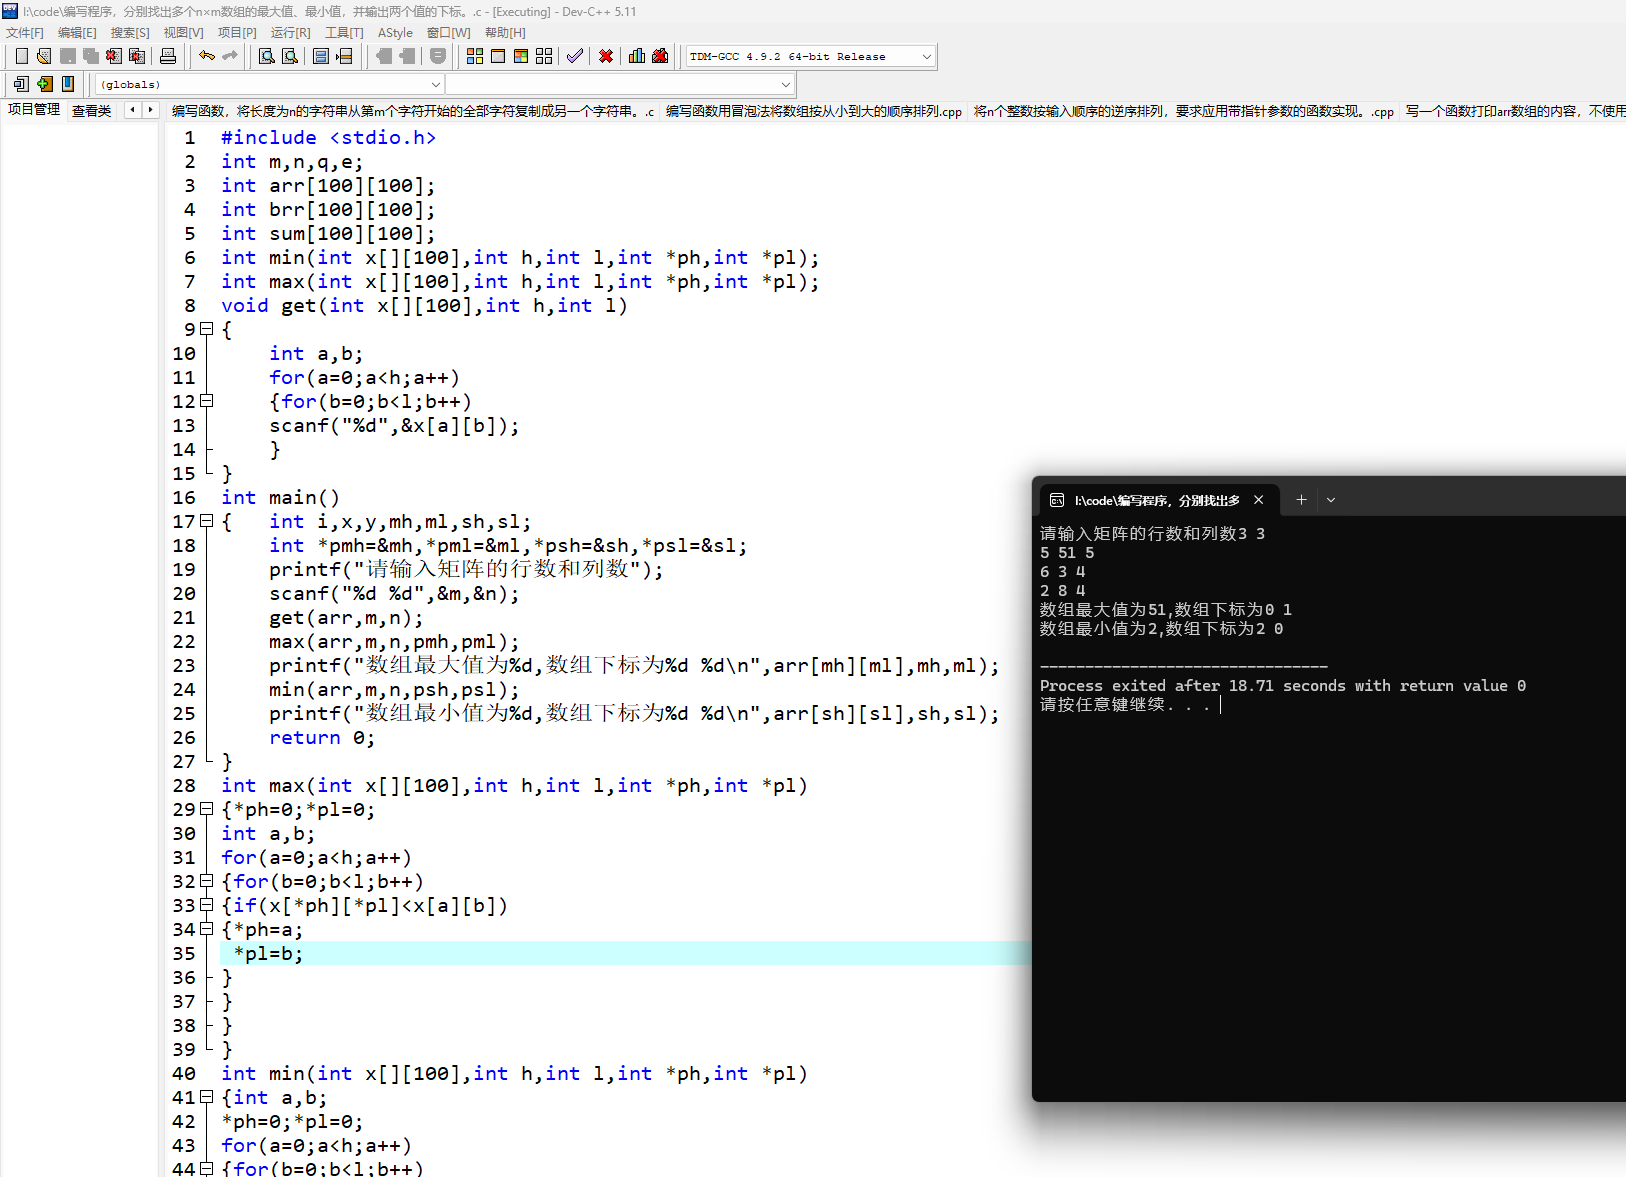This screenshot has width=1626, height=1177.
Task: Switch to the 查看类 panel tab
Action: [x=91, y=111]
